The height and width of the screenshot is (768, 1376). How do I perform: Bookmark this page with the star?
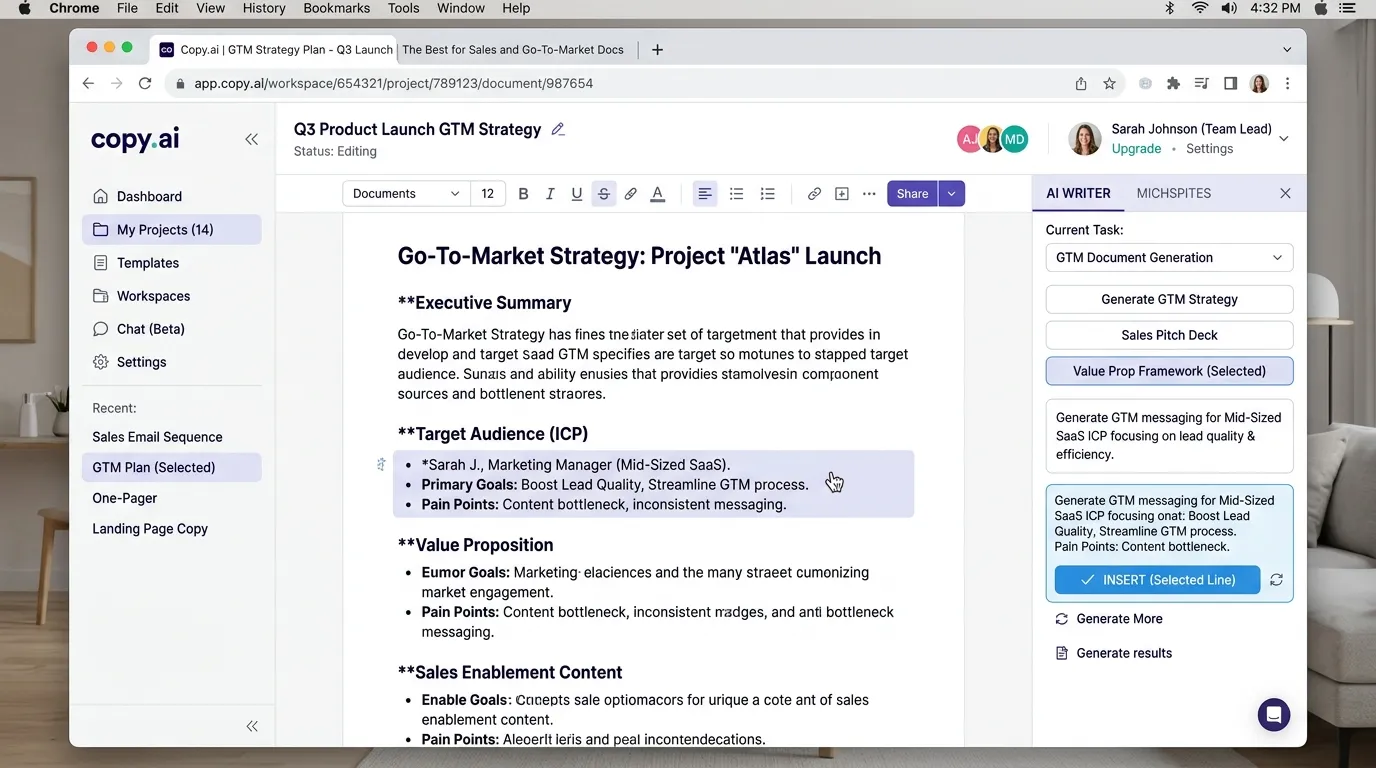click(1109, 84)
